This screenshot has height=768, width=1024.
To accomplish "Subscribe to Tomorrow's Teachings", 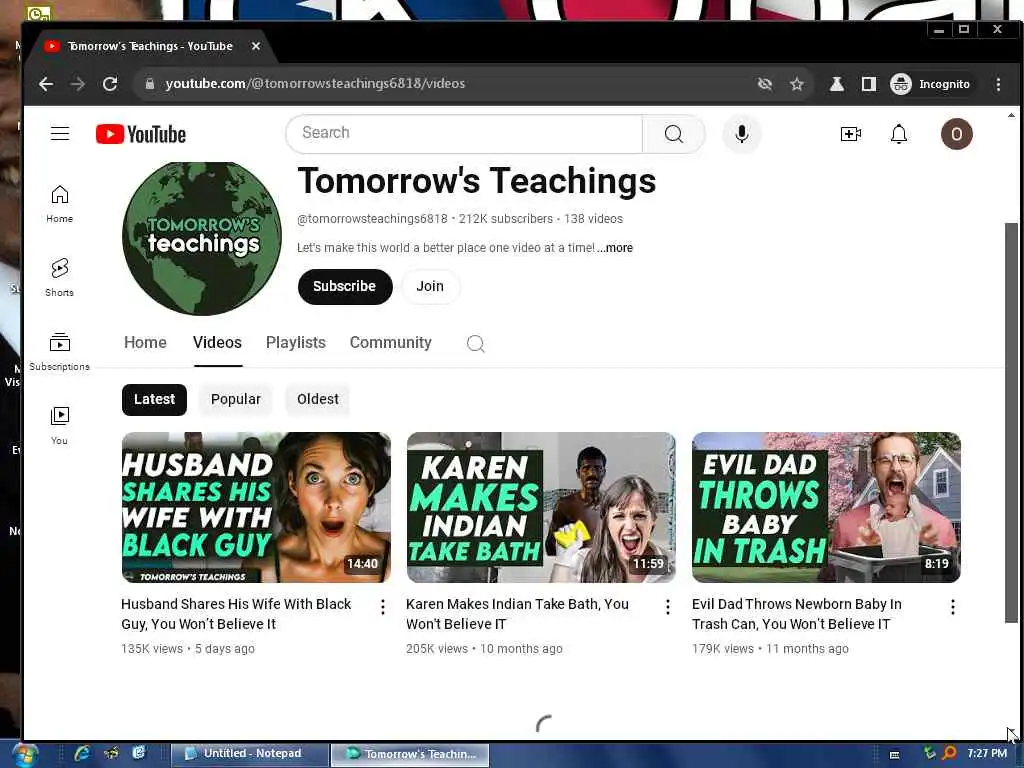I will [345, 286].
